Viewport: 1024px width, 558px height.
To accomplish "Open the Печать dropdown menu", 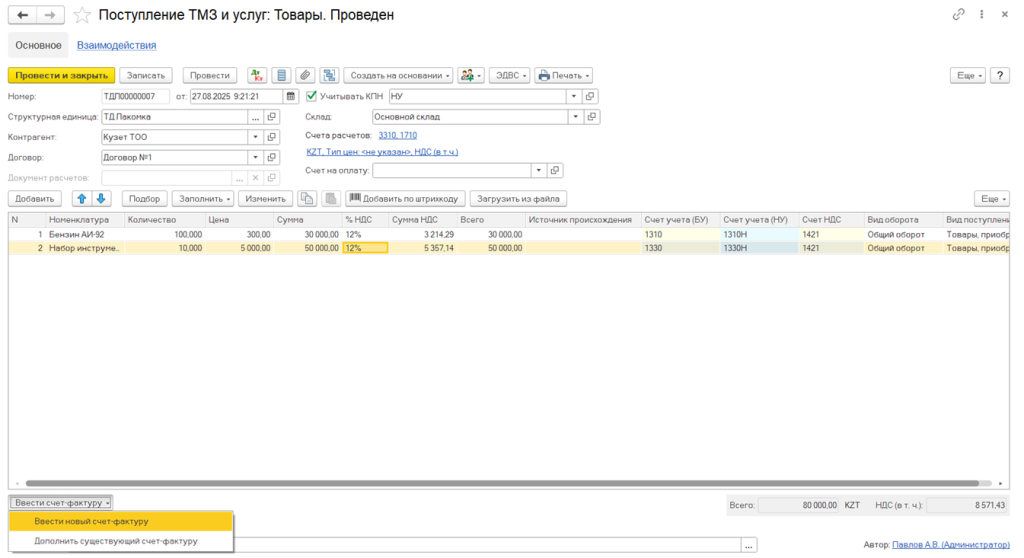I will click(563, 75).
